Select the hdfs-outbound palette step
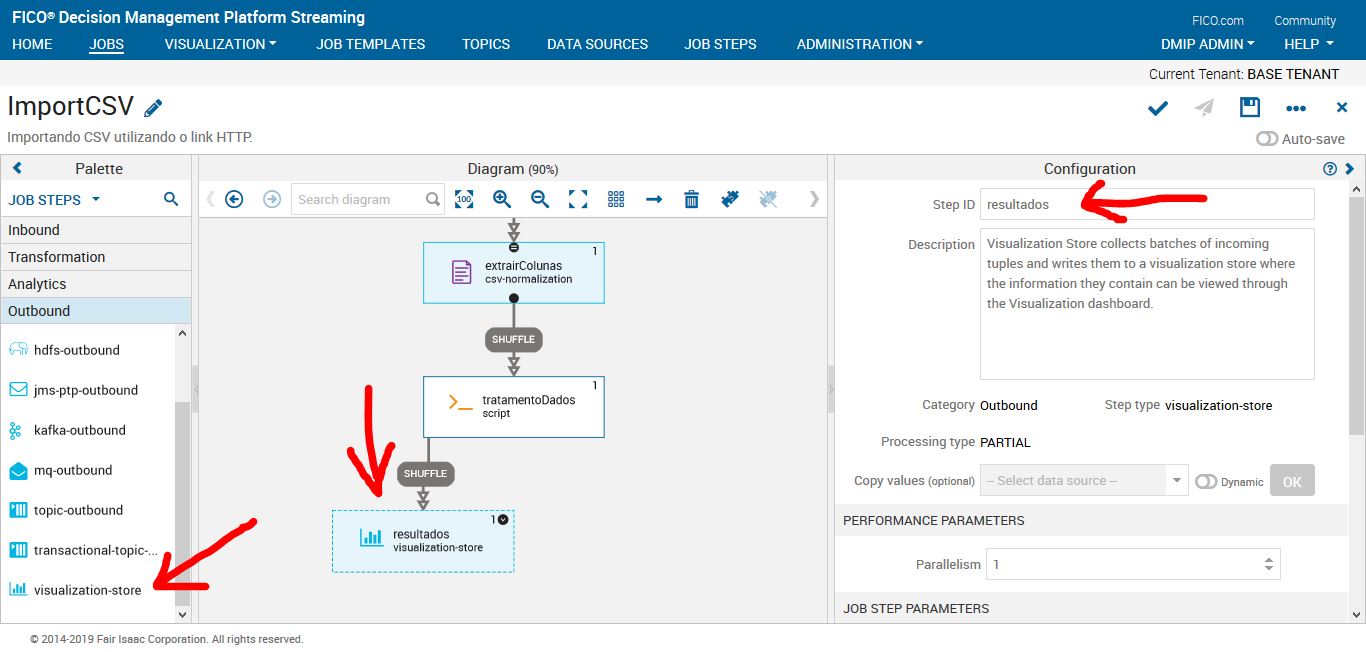1366x652 pixels. 78,350
